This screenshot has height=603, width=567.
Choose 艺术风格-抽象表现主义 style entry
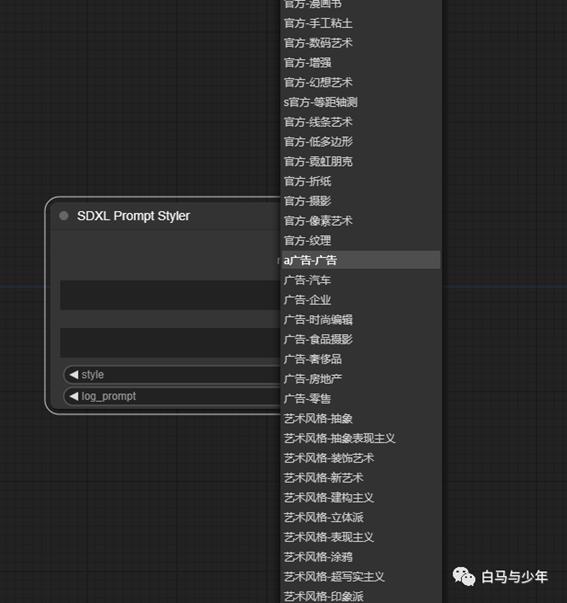pyautogui.click(x=361, y=438)
